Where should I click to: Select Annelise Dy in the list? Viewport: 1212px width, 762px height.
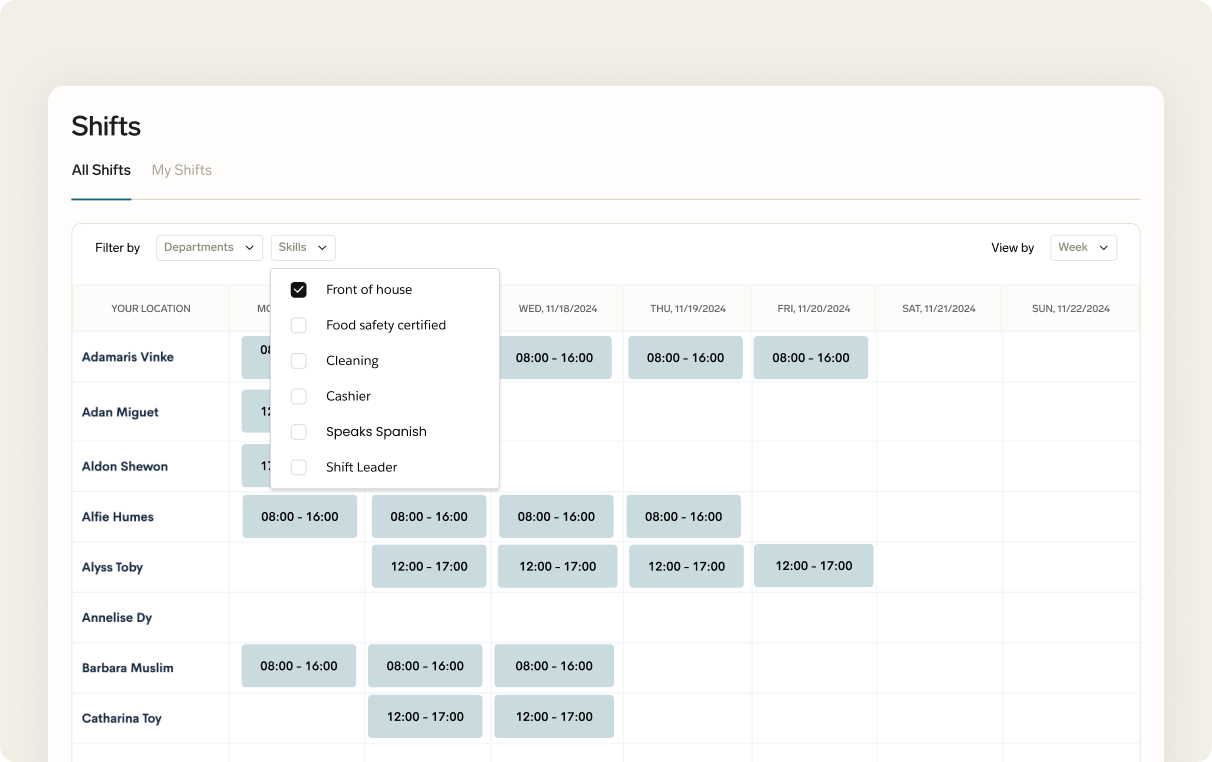(117, 618)
